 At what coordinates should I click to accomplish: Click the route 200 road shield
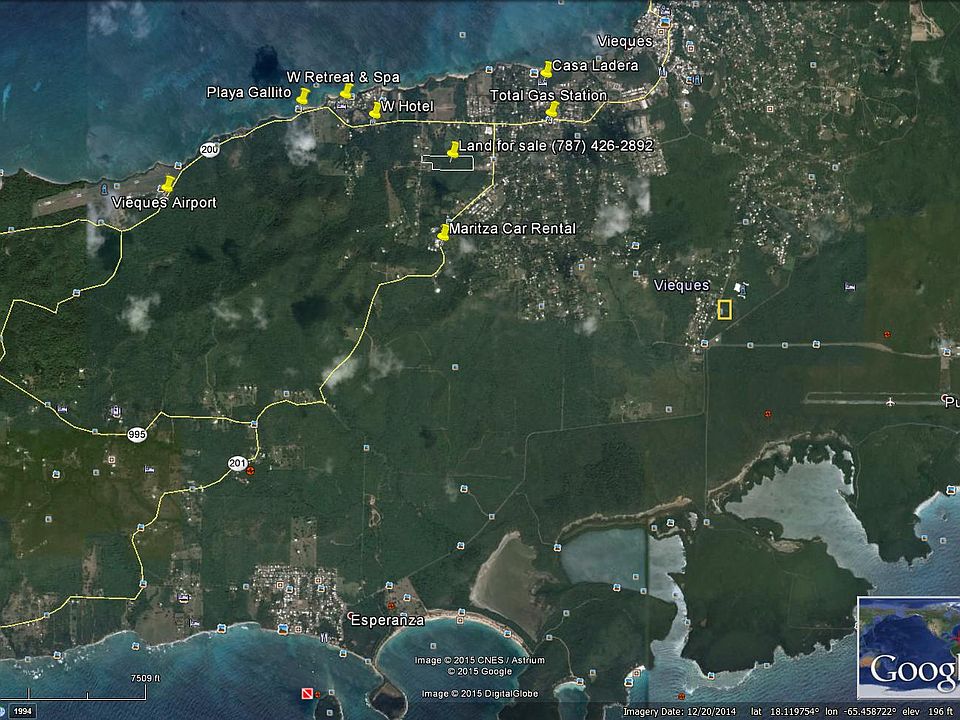pyautogui.click(x=209, y=149)
